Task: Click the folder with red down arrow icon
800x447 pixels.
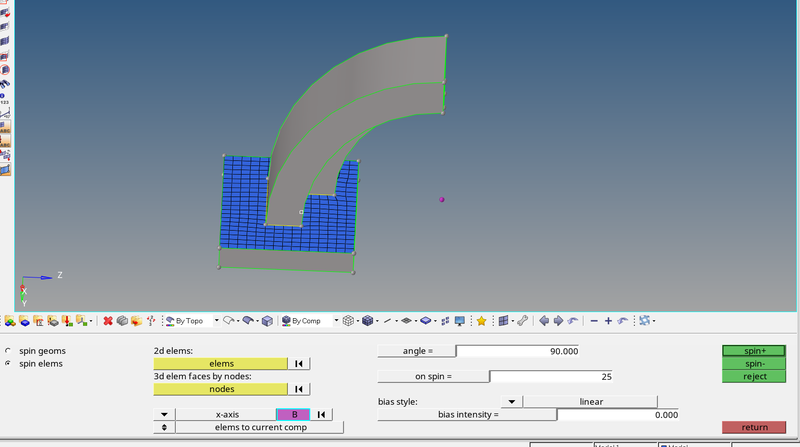Action: pyautogui.click(x=67, y=321)
